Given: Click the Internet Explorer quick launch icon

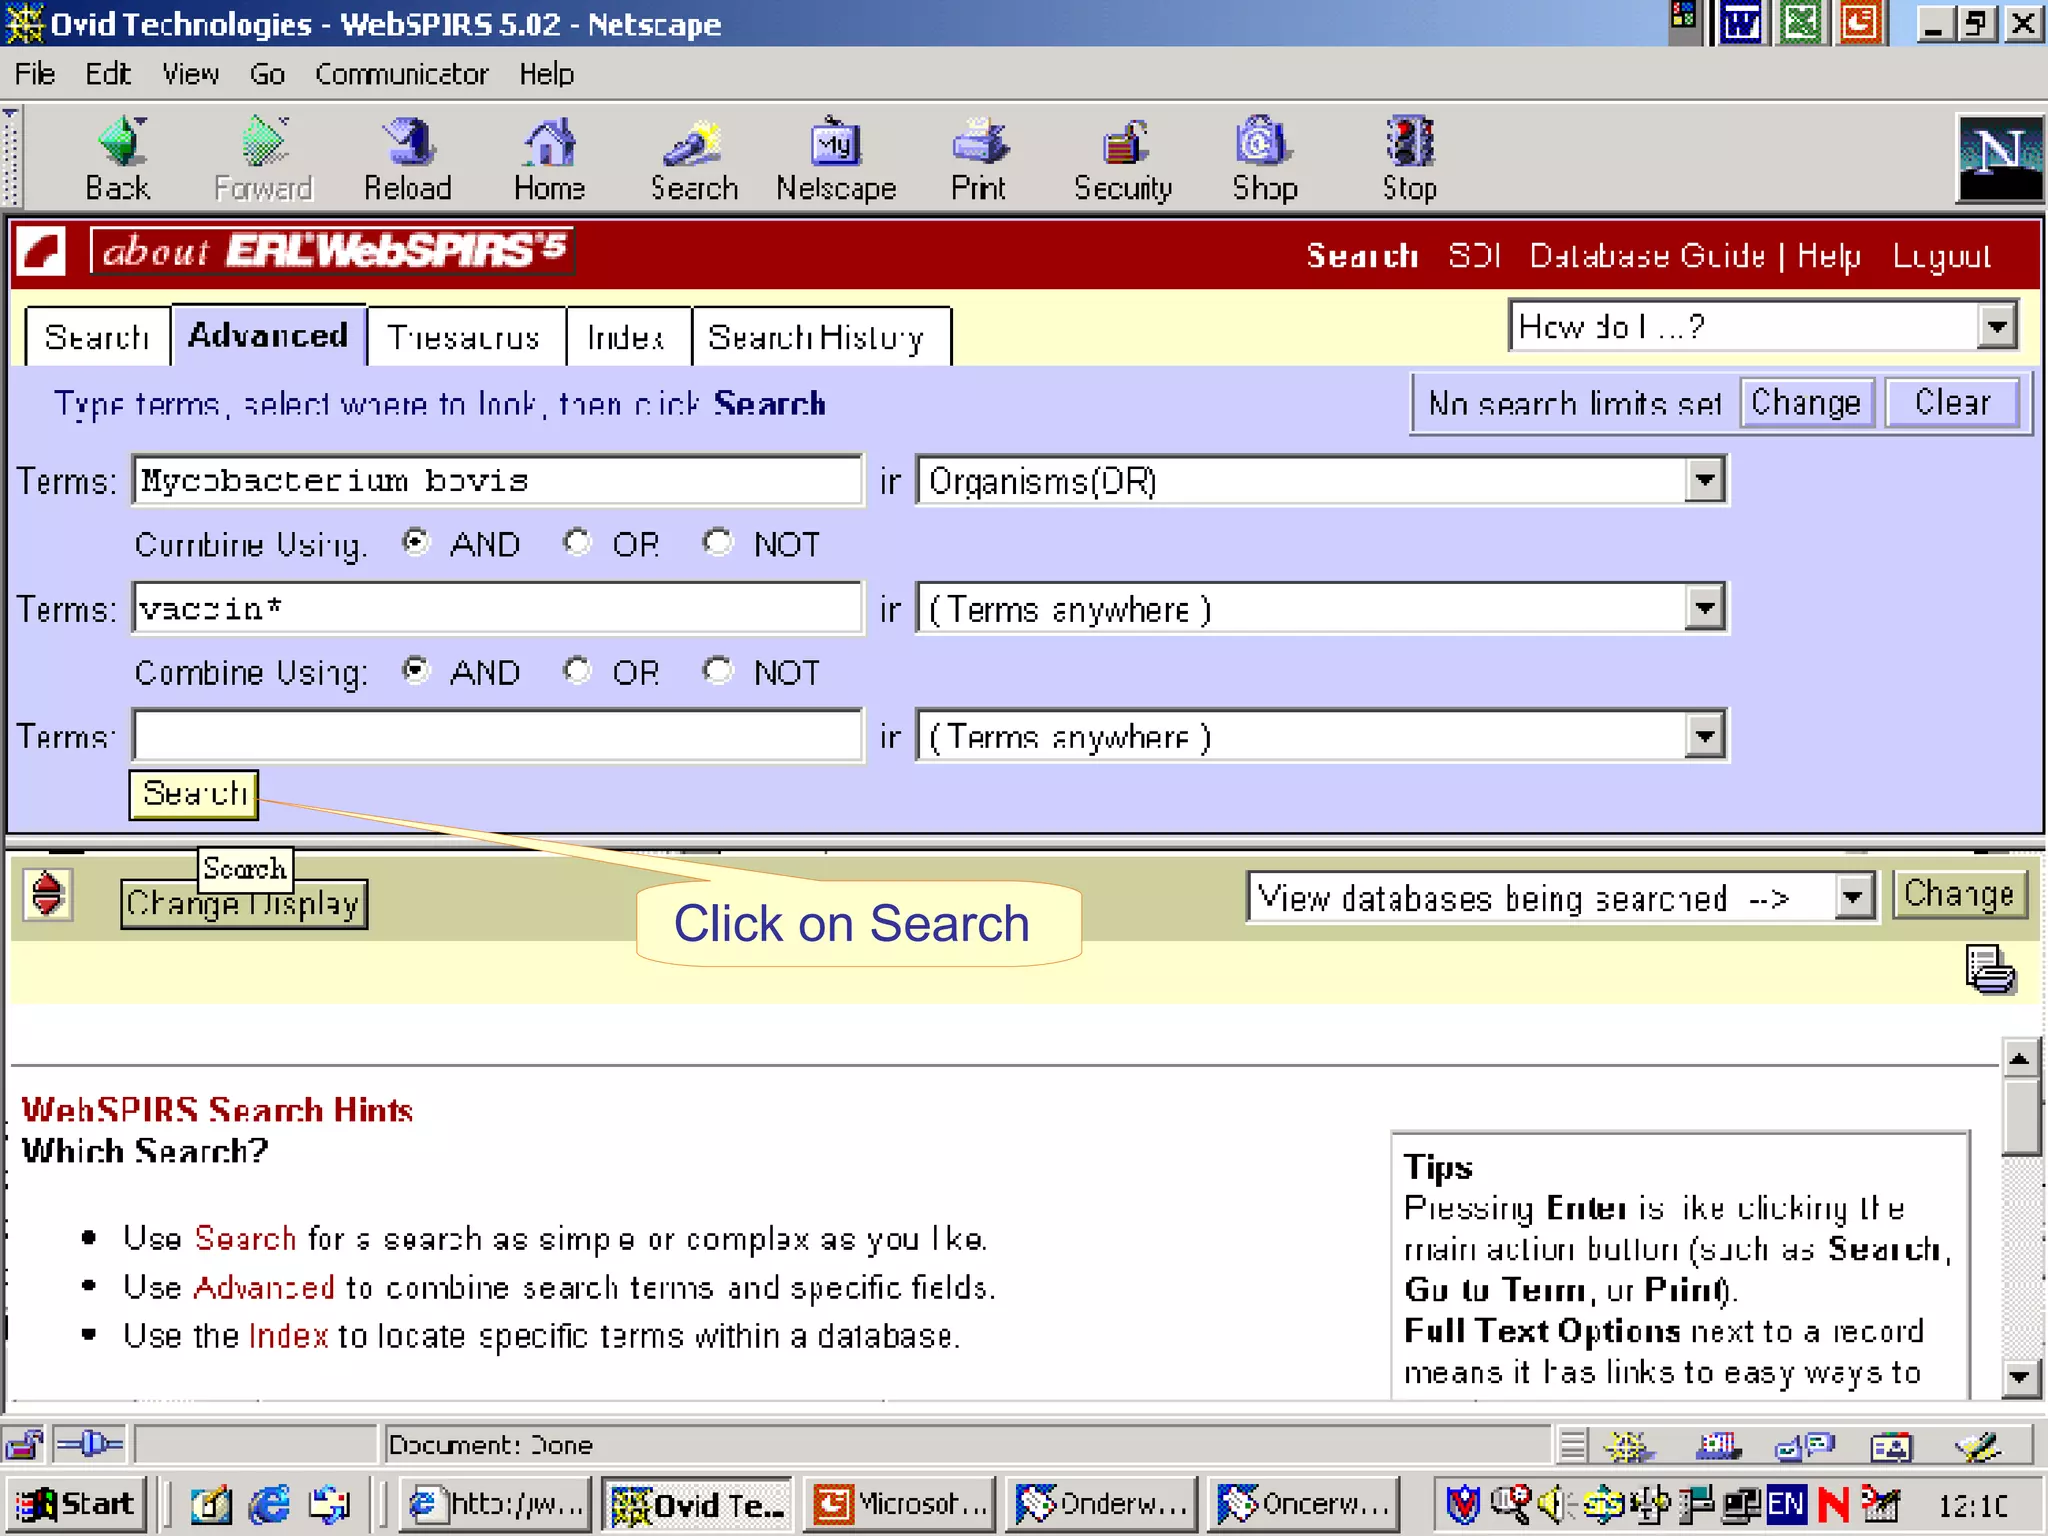Looking at the screenshot, I should [269, 1504].
